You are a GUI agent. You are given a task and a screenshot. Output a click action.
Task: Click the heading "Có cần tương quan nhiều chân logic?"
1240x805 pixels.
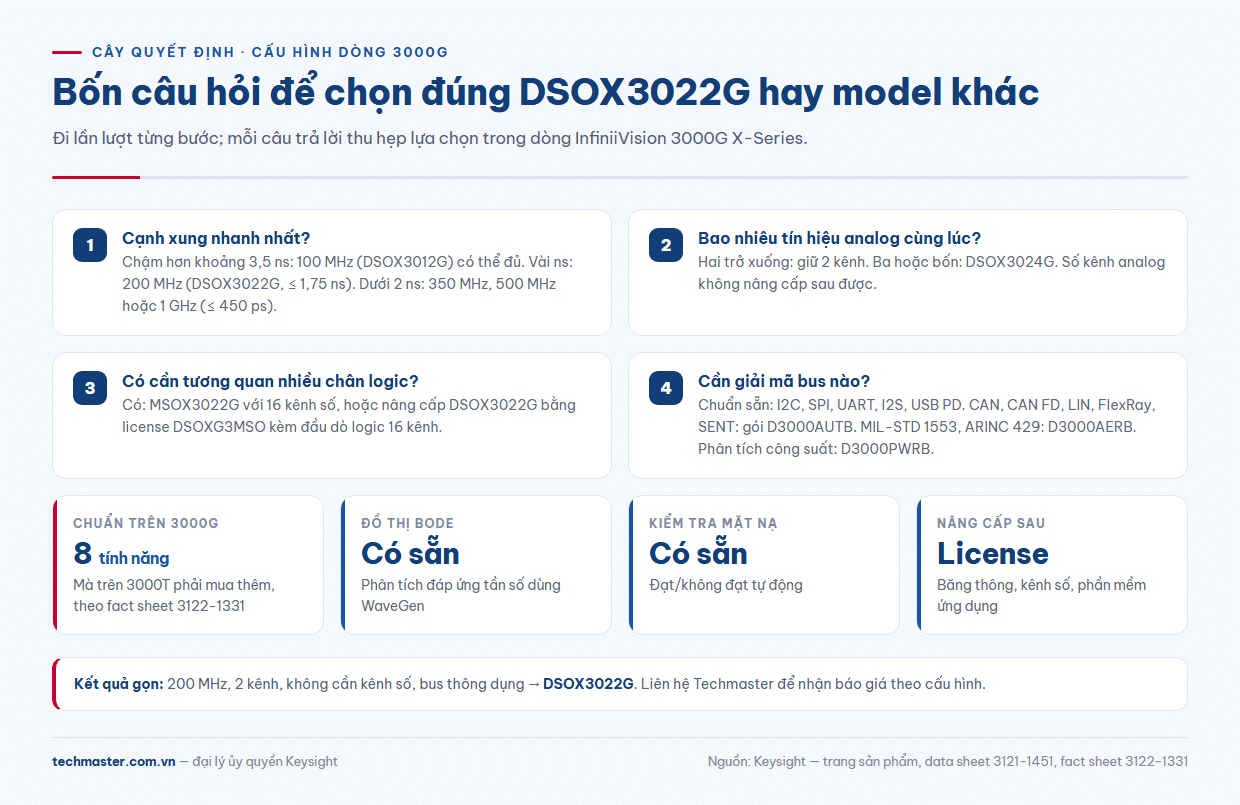[270, 381]
